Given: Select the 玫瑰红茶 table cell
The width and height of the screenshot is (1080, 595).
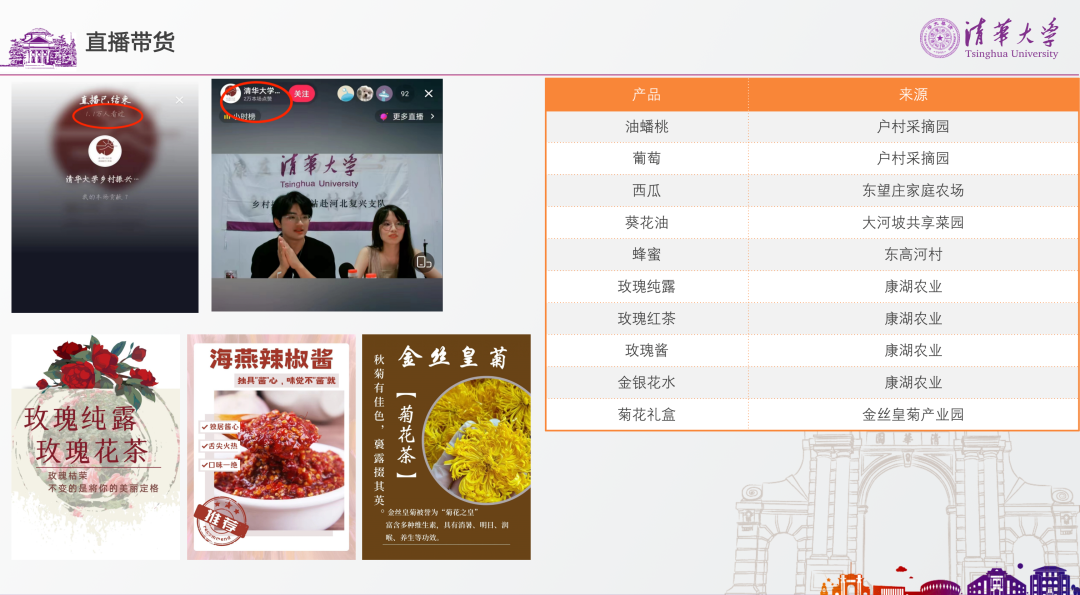Looking at the screenshot, I should (x=647, y=319).
